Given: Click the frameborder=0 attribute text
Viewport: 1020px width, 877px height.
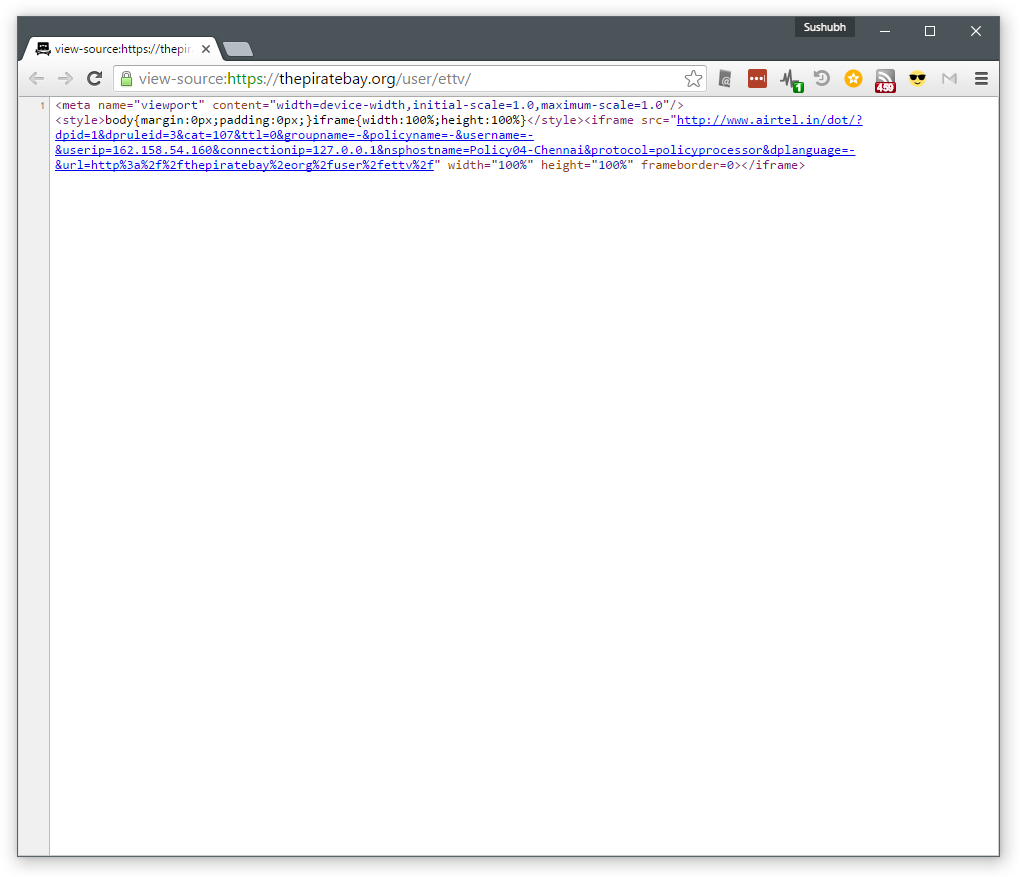Looking at the screenshot, I should pos(687,165).
